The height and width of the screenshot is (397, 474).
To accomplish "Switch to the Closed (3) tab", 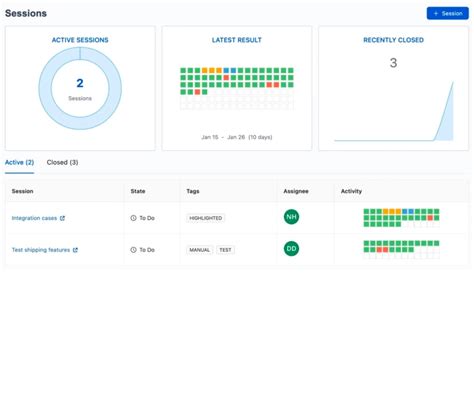I will (62, 162).
